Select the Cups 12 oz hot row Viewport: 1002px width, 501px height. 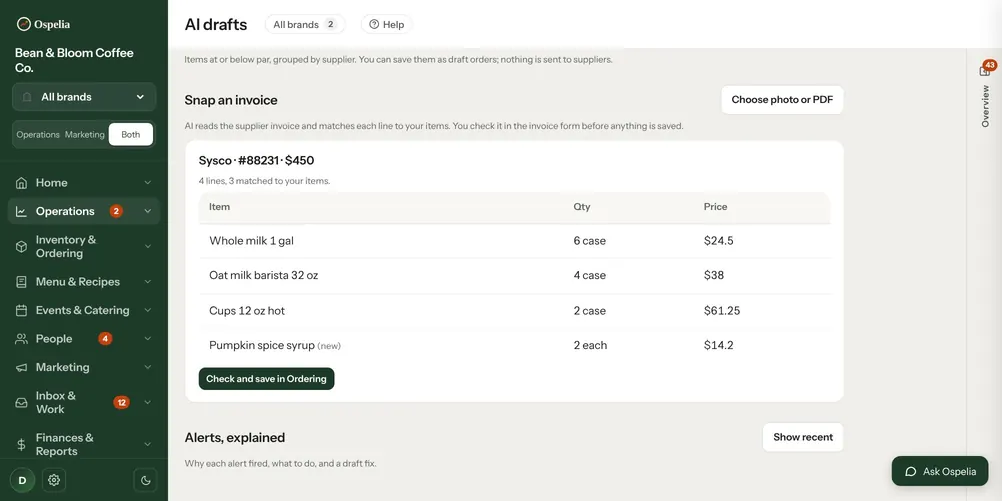coord(514,311)
